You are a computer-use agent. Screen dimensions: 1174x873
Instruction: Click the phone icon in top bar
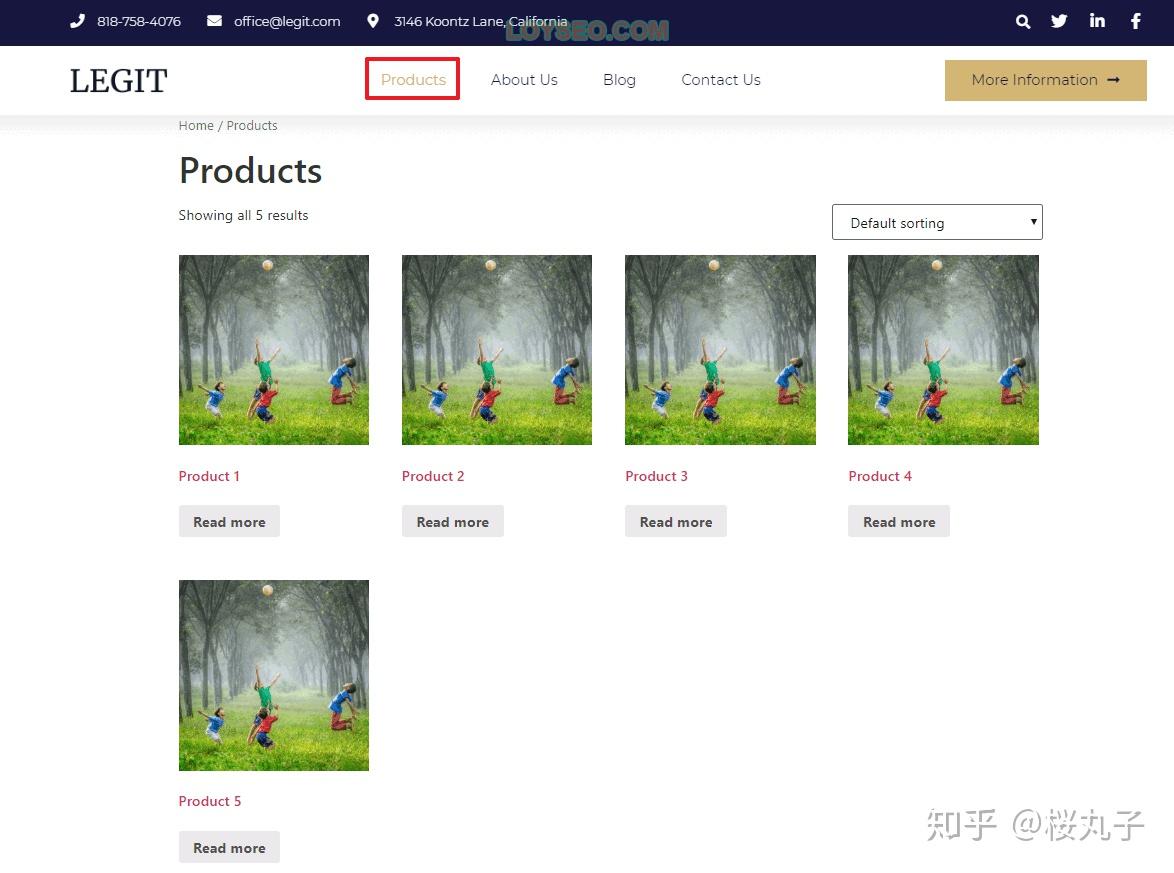pyautogui.click(x=77, y=21)
